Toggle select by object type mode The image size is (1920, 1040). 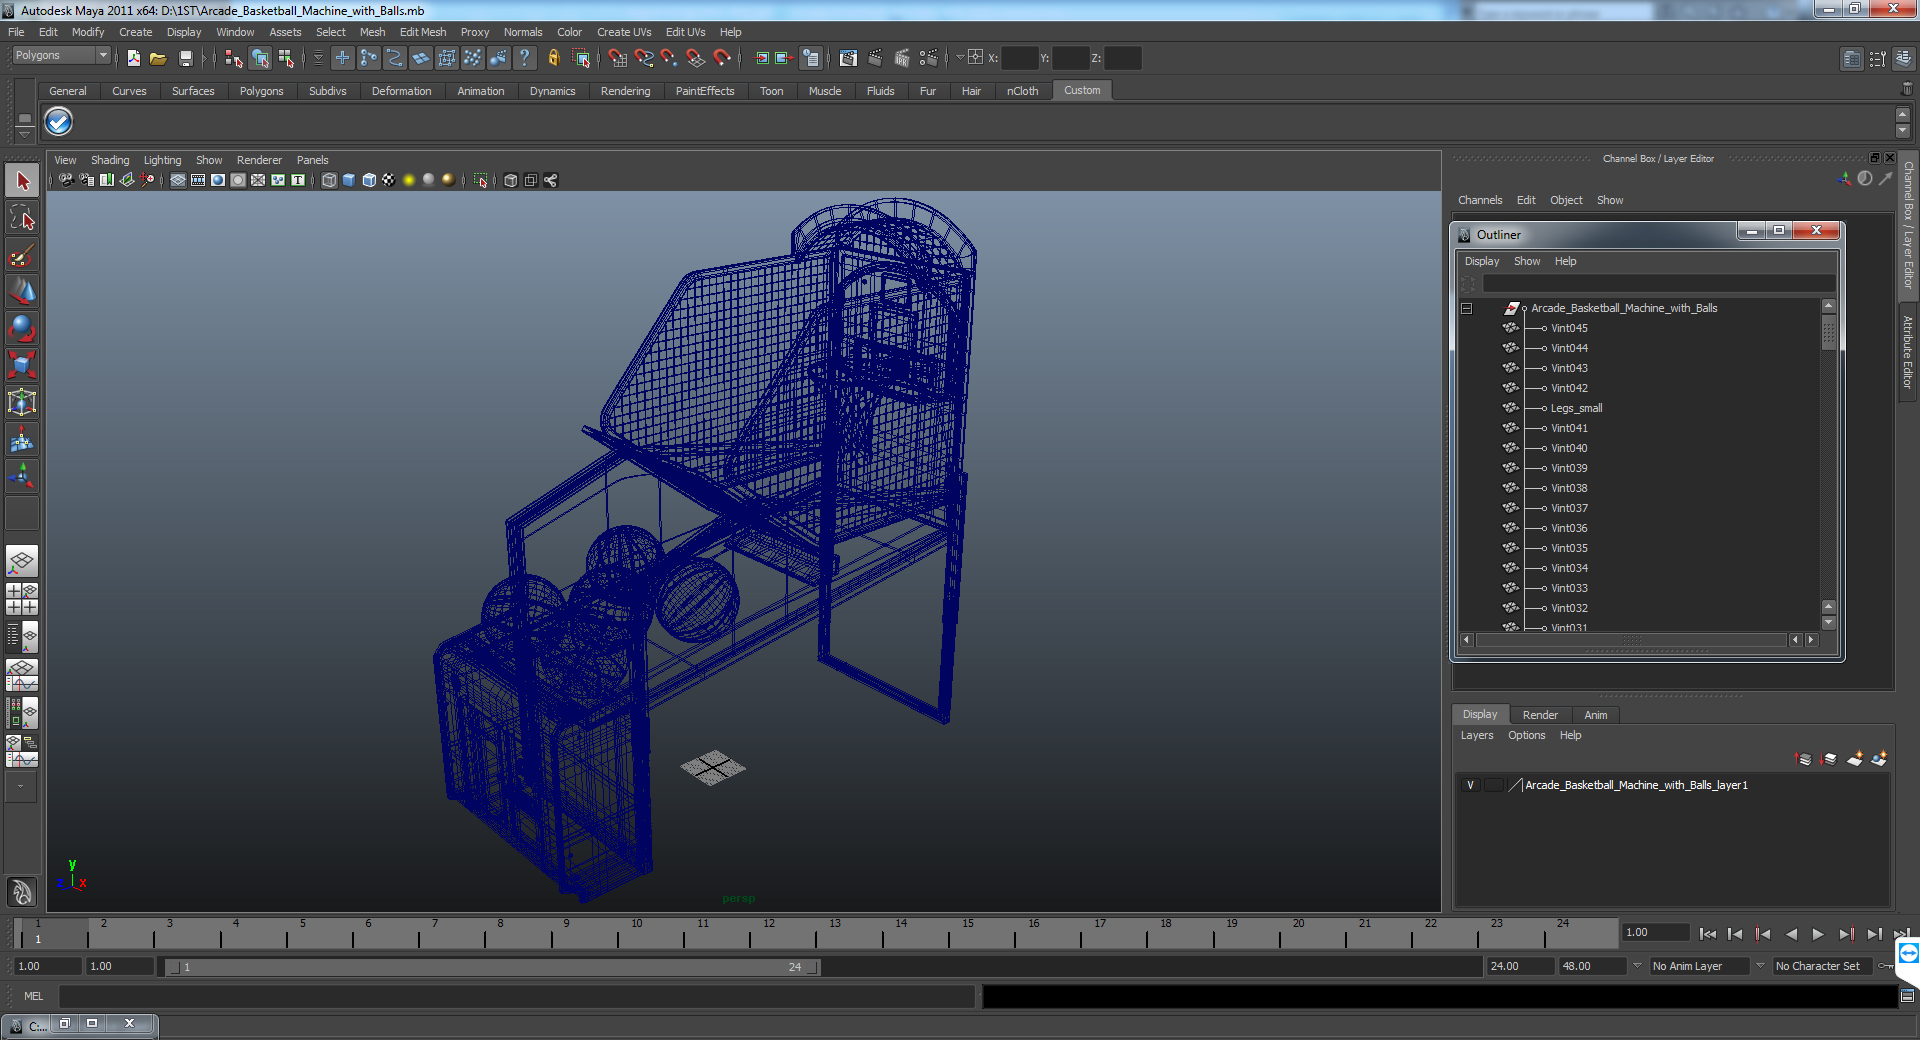tap(260, 59)
